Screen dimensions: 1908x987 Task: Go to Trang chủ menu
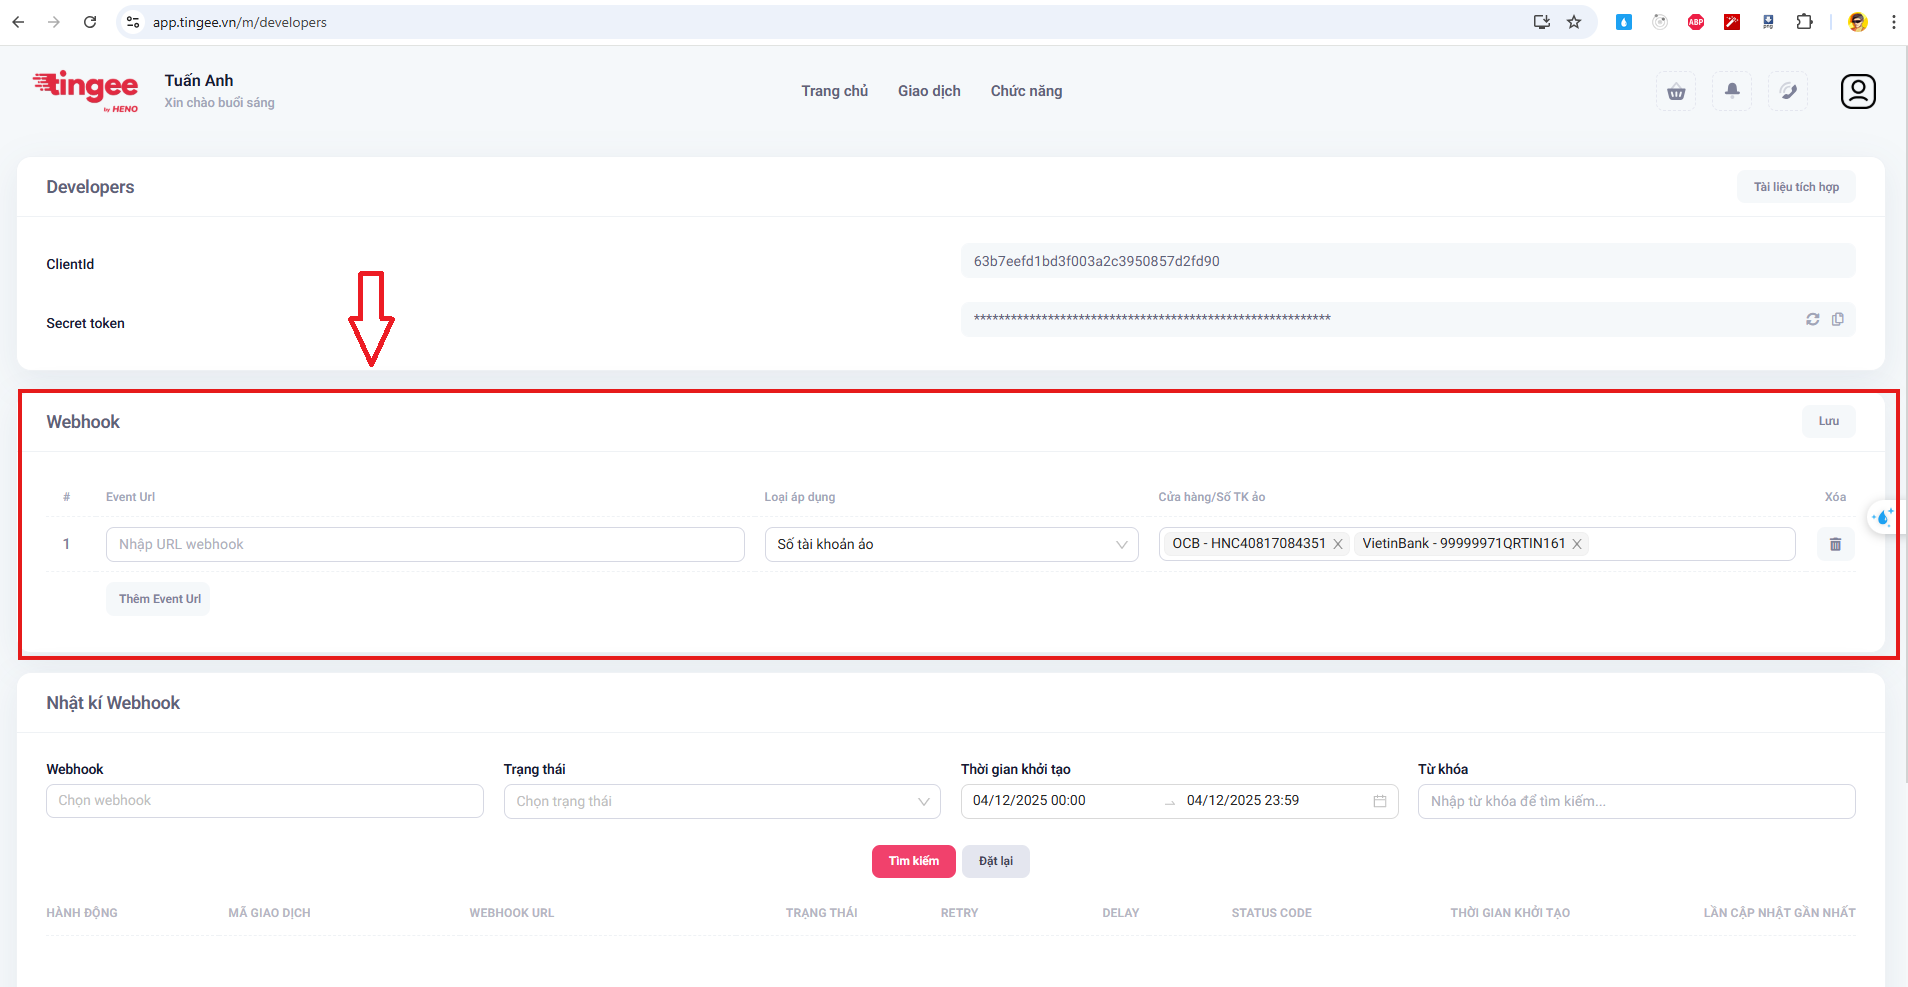pos(834,91)
